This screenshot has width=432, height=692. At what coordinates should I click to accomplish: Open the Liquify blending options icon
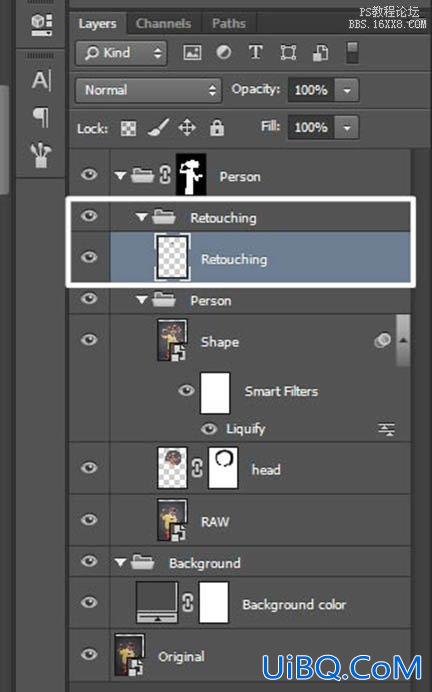tap(387, 429)
